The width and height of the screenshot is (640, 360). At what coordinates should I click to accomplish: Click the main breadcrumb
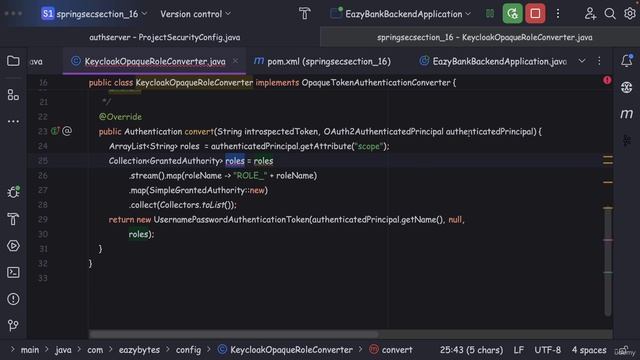[30, 350]
